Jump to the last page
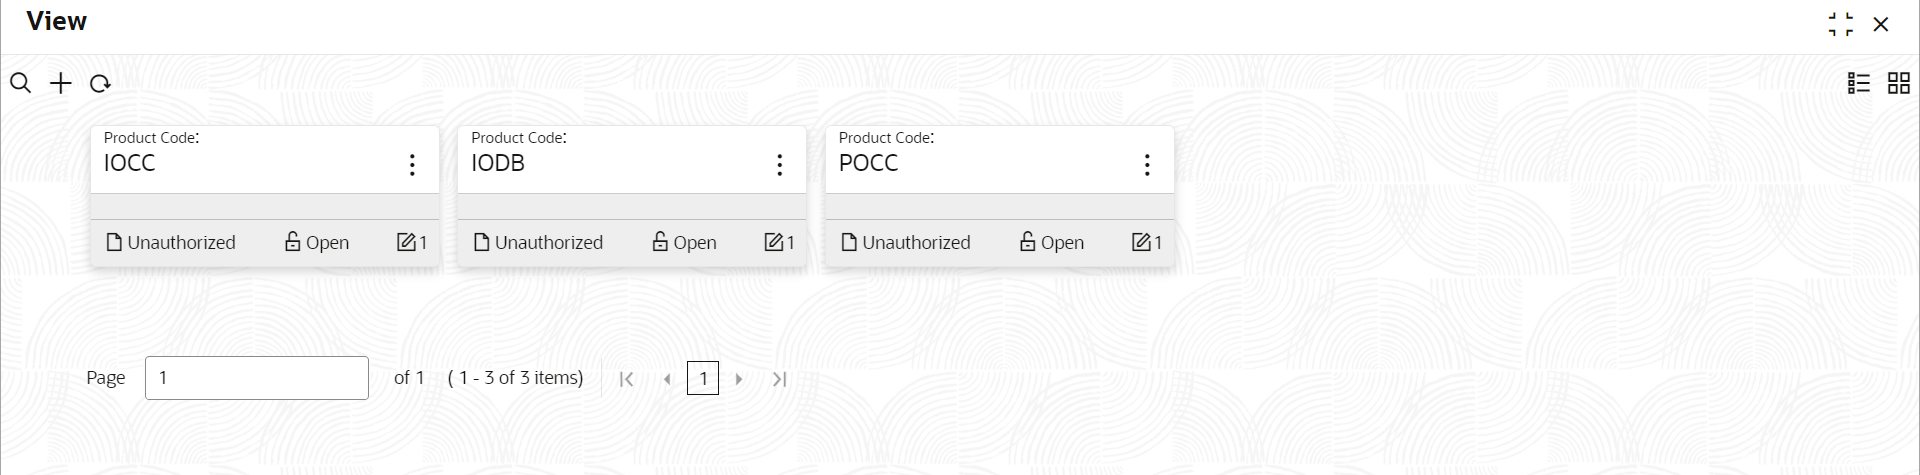This screenshot has height=475, width=1920. 780,379
